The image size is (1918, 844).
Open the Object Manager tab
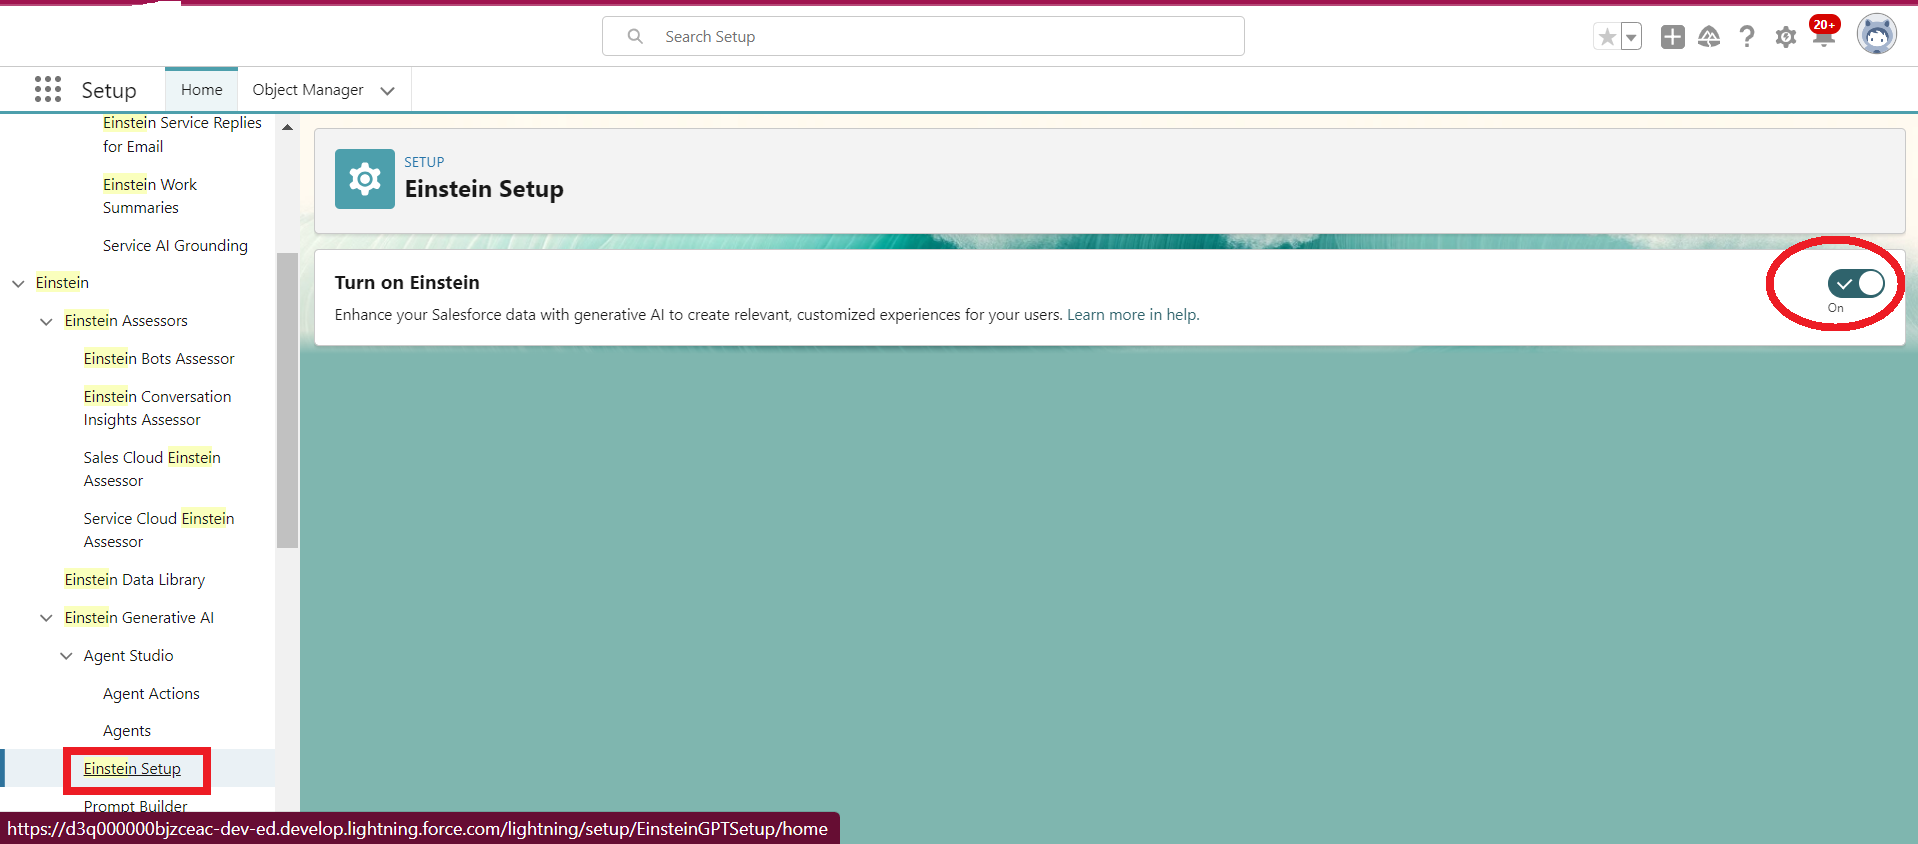(308, 89)
